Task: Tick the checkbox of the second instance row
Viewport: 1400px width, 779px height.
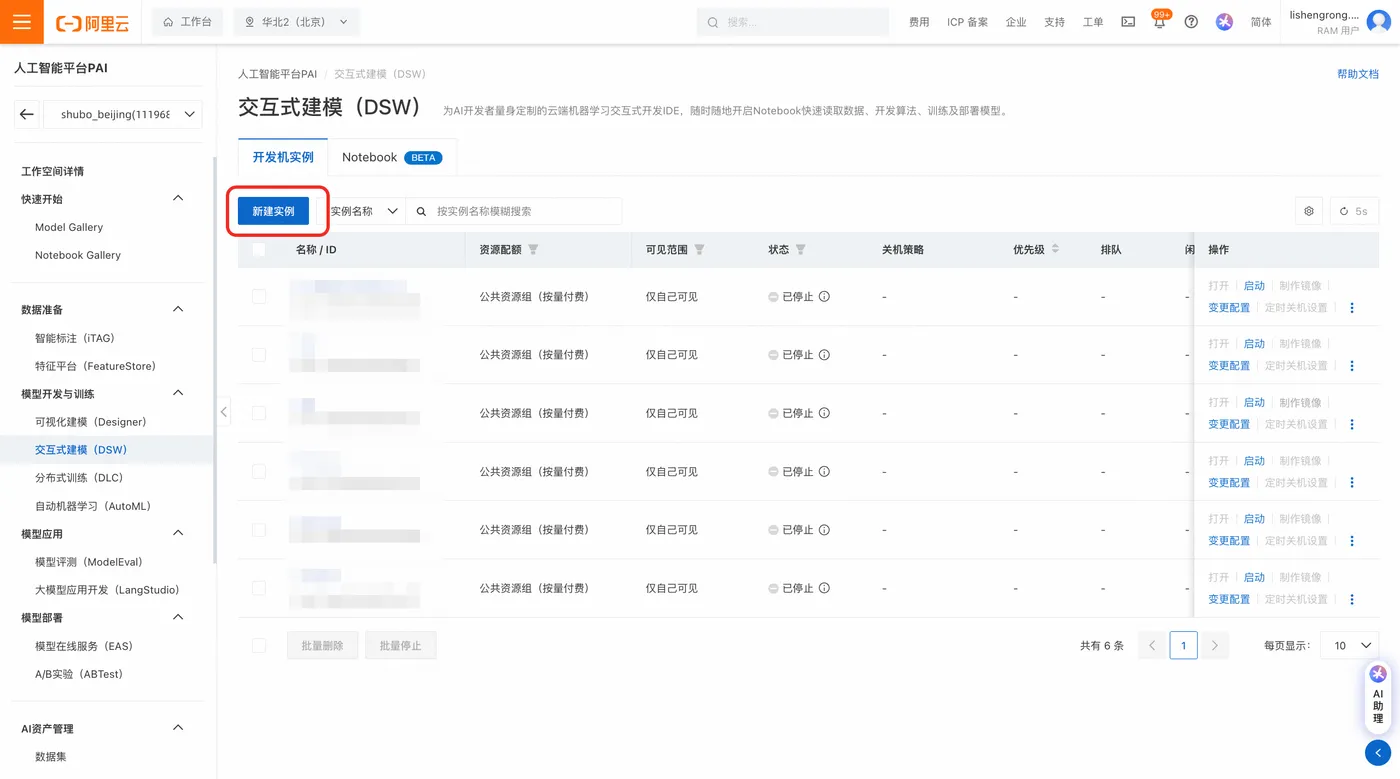Action: pyautogui.click(x=259, y=355)
